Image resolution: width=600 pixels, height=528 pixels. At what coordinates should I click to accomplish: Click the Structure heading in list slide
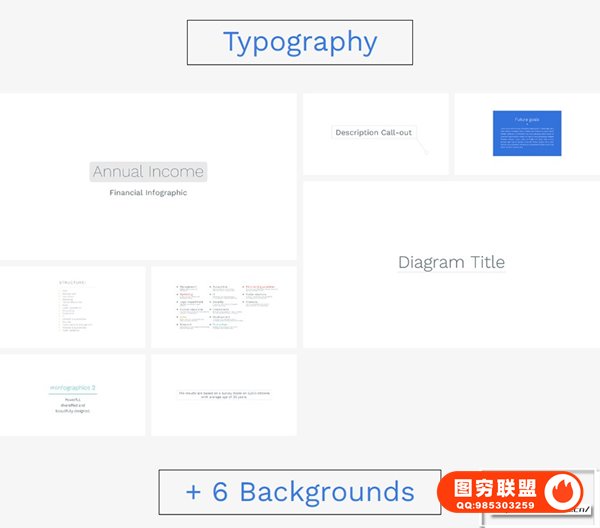pyautogui.click(x=73, y=282)
